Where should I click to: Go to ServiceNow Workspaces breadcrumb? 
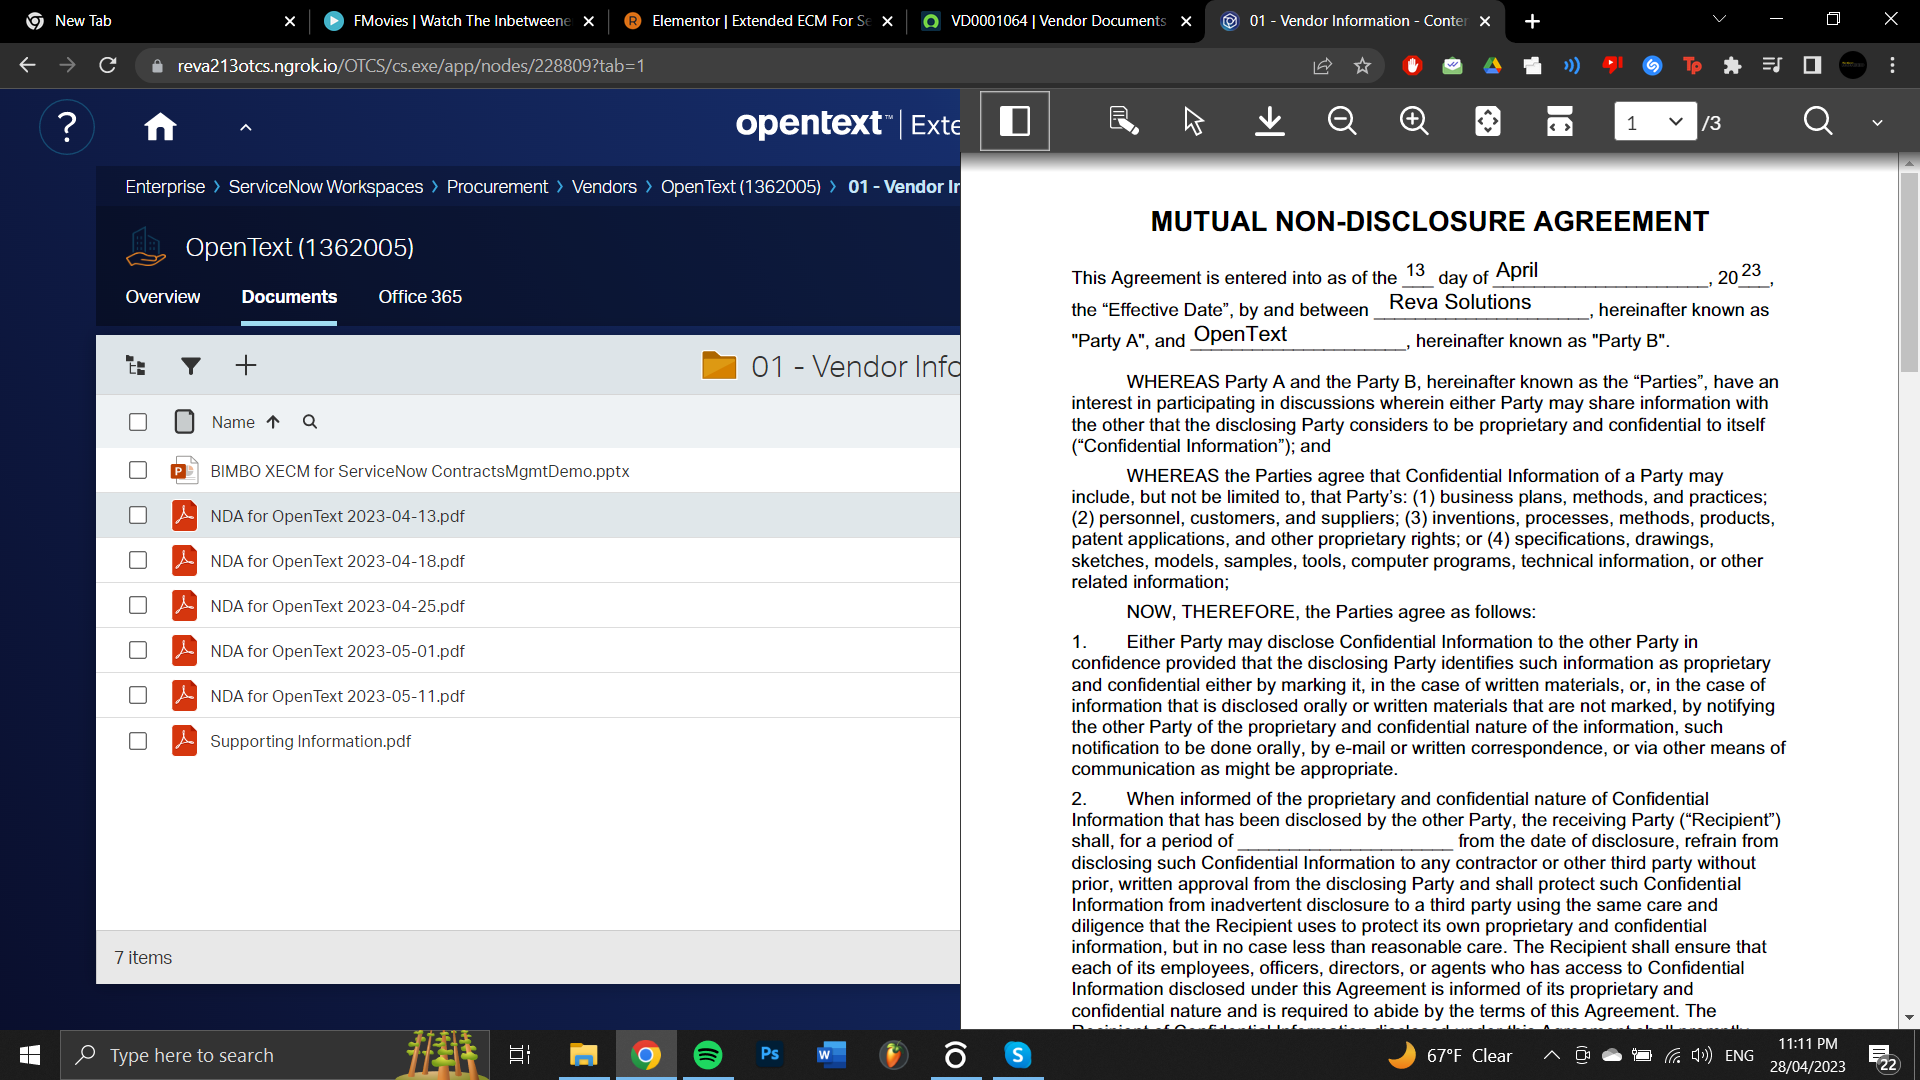pos(326,187)
